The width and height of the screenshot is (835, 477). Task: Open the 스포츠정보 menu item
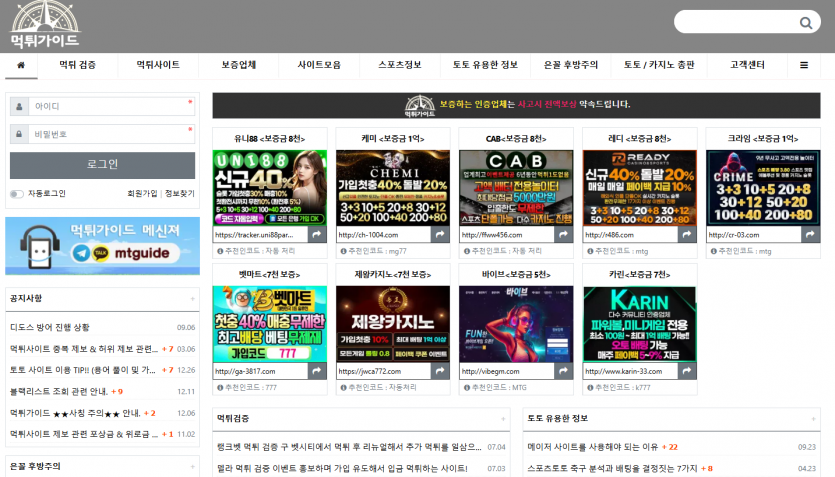(399, 65)
